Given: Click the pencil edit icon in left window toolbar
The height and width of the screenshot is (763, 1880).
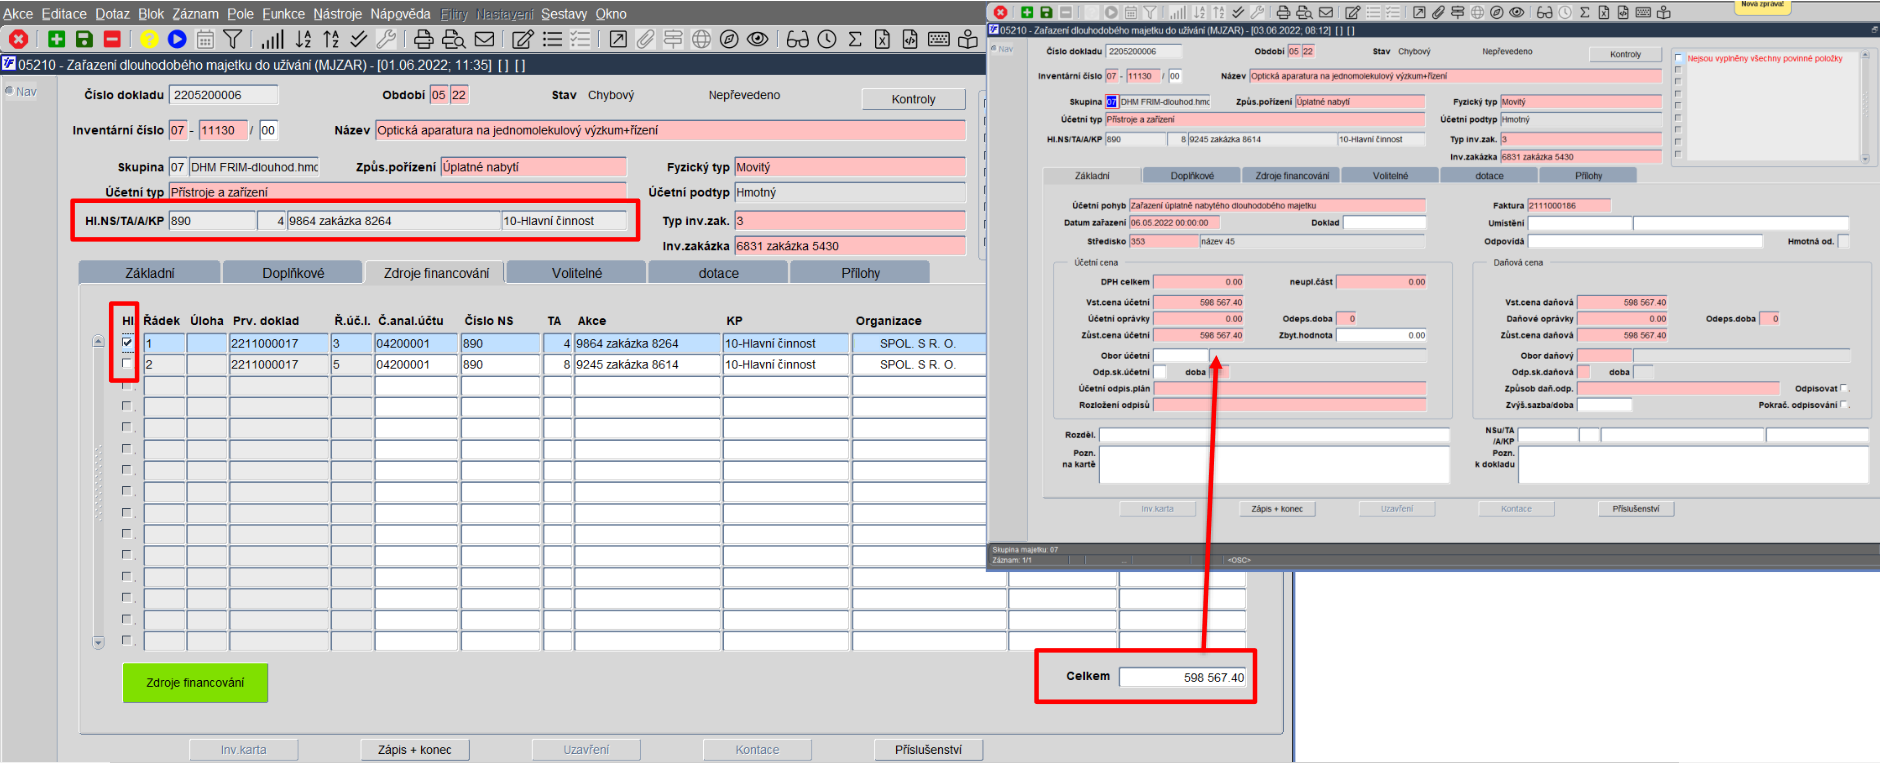Looking at the screenshot, I should pyautogui.click(x=523, y=39).
